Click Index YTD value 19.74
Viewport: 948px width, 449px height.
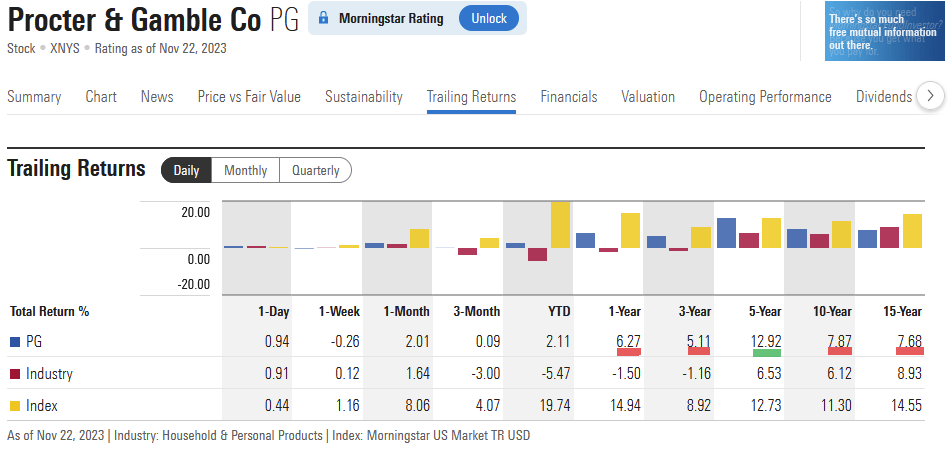(556, 406)
